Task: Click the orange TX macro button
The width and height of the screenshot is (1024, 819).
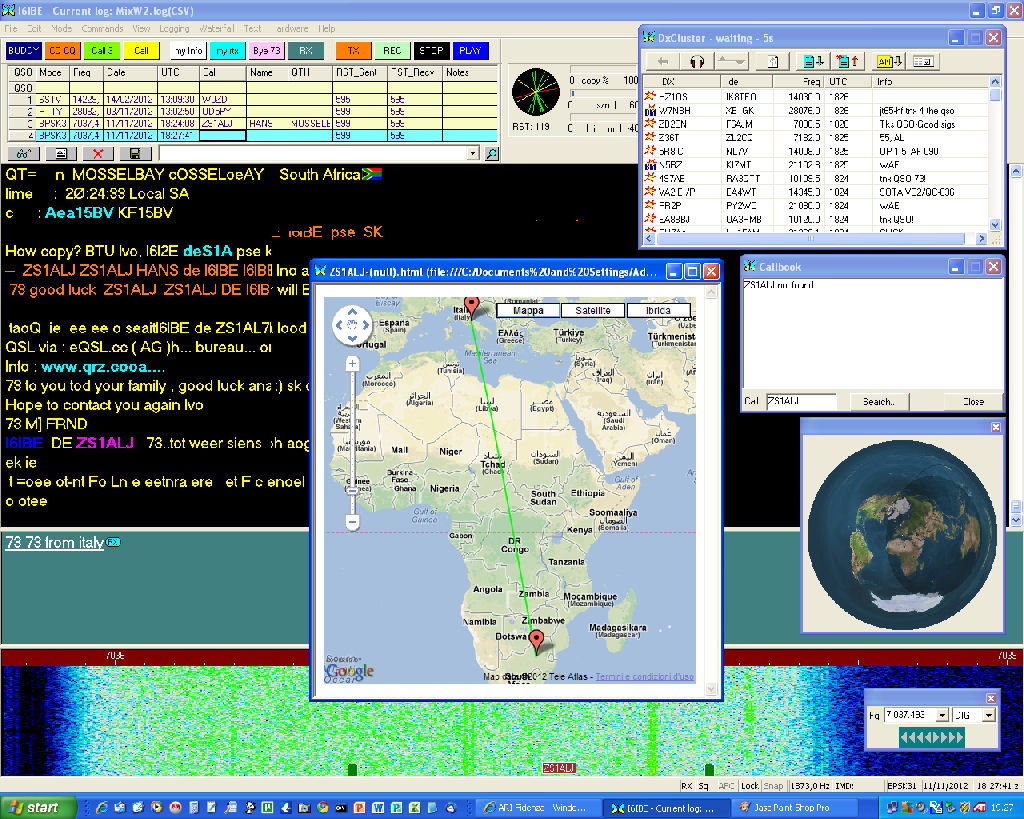Action: pos(353,50)
